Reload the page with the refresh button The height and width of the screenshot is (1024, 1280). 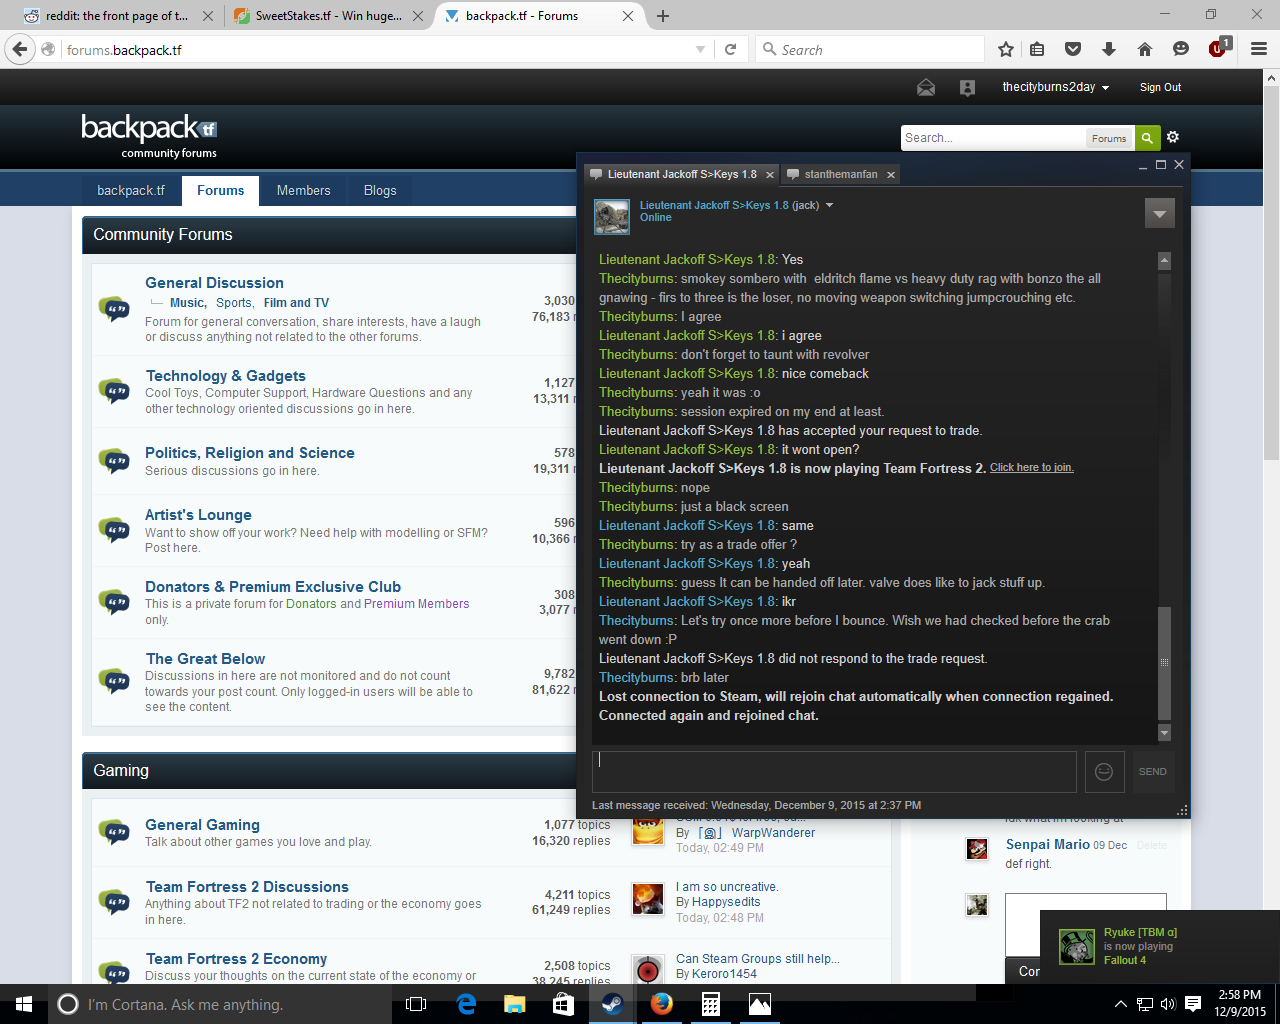point(731,49)
